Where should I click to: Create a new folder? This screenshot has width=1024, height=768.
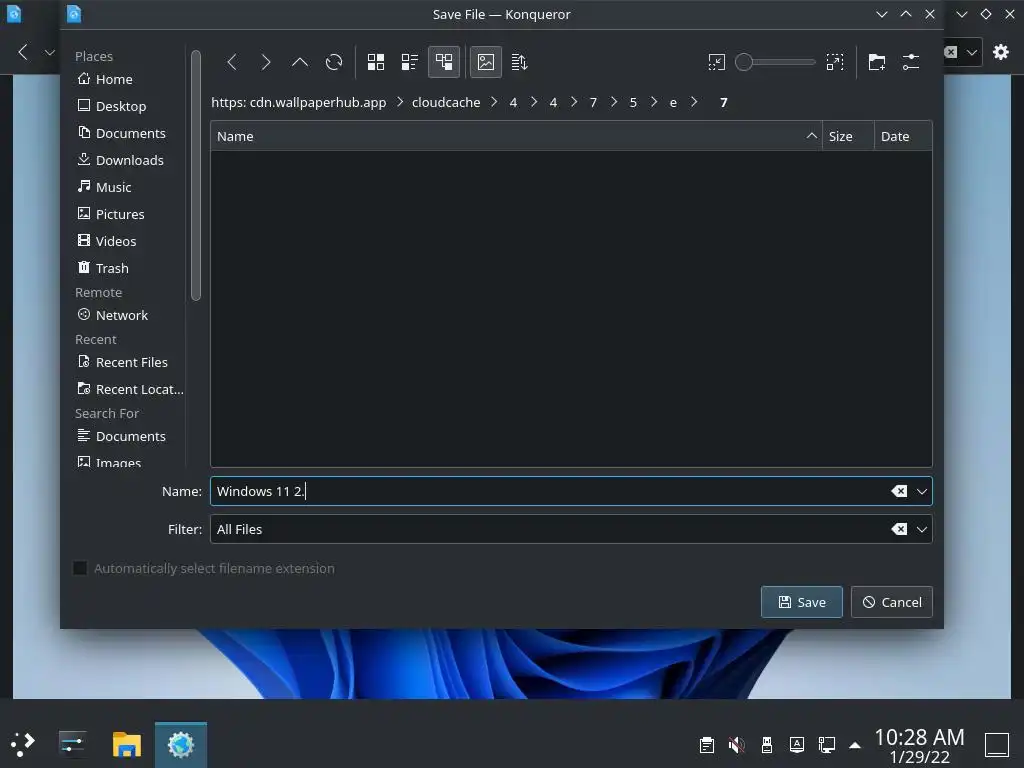click(876, 62)
